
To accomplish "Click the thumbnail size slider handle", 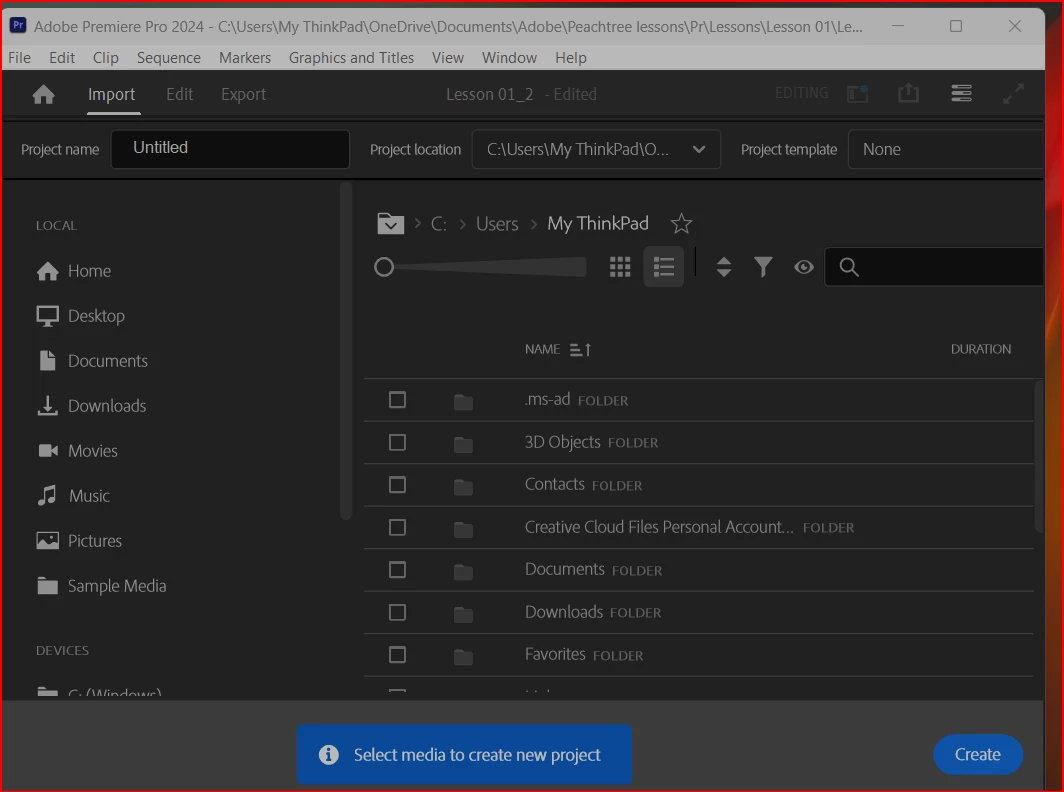I will [384, 267].
